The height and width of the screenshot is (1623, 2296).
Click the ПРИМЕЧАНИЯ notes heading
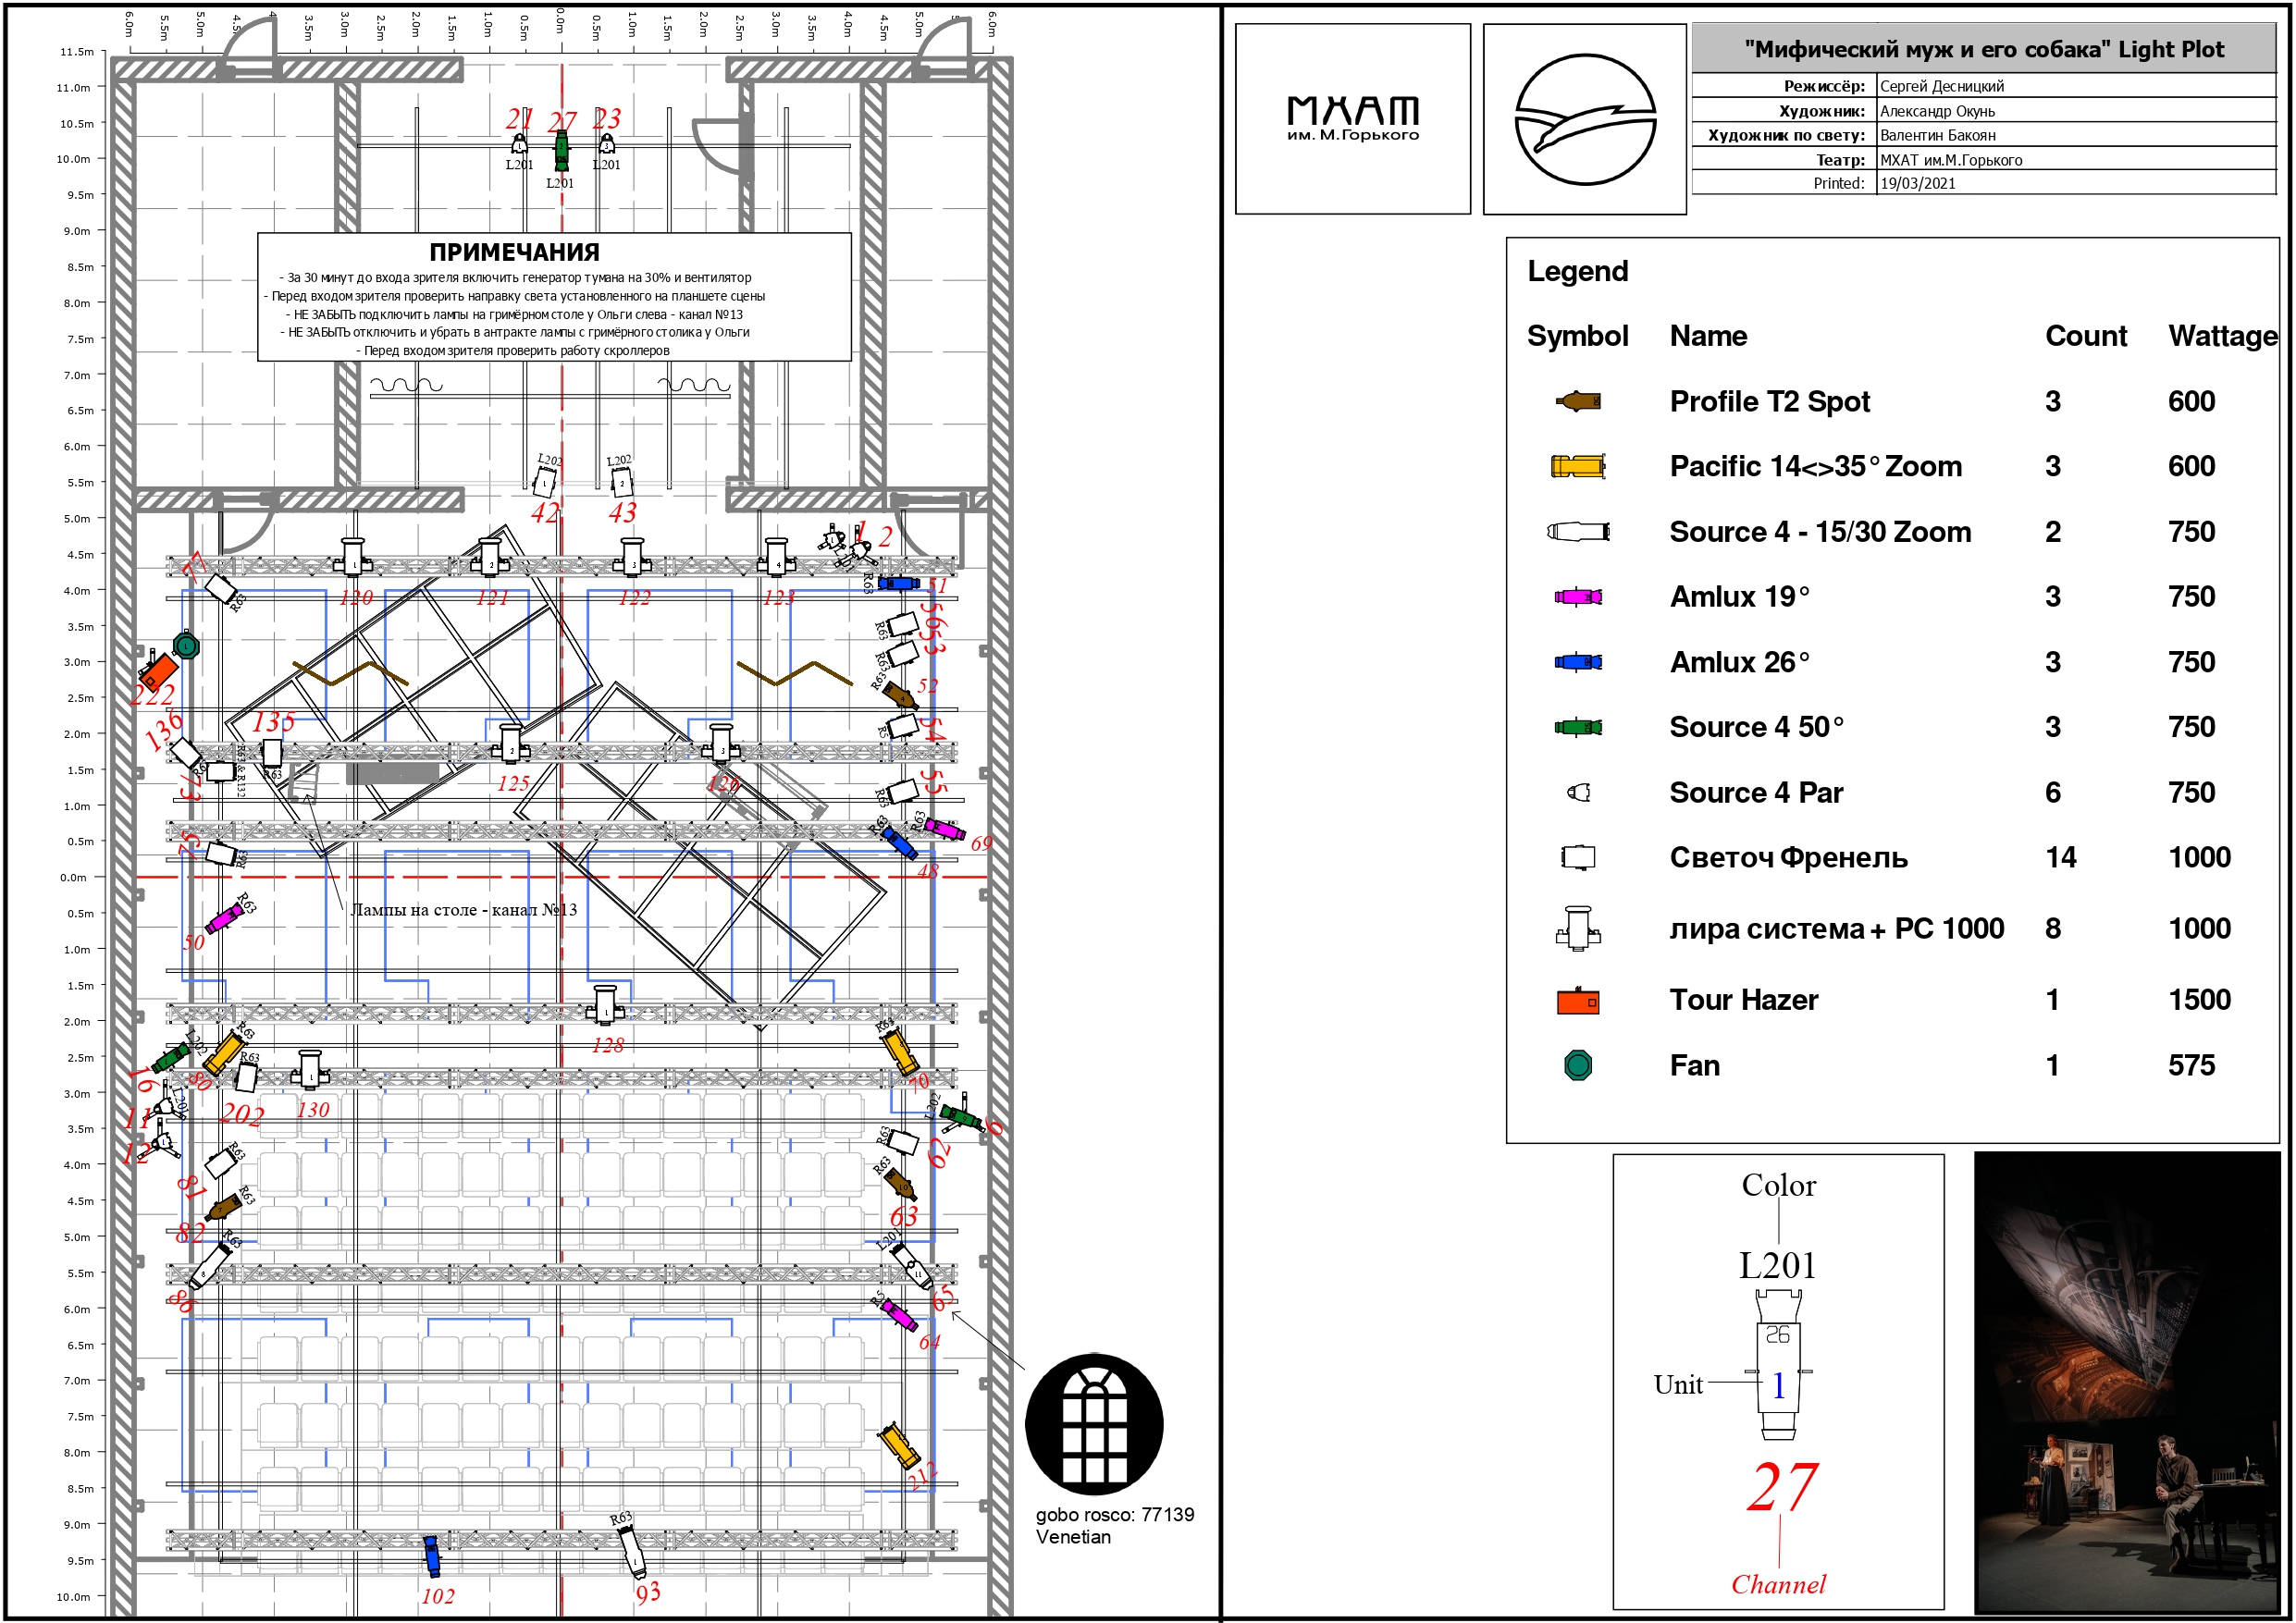point(514,252)
